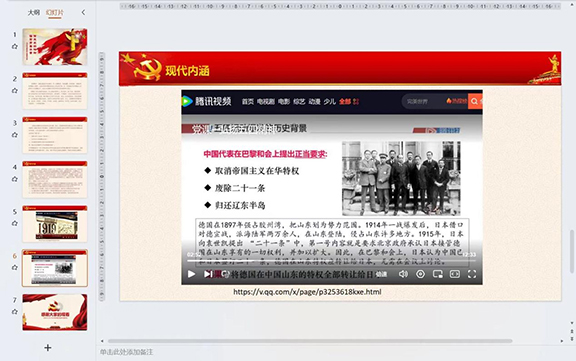This screenshot has width=576, height=361.
Task: Toggle the star icon beside slide 7
Action: 15,312
